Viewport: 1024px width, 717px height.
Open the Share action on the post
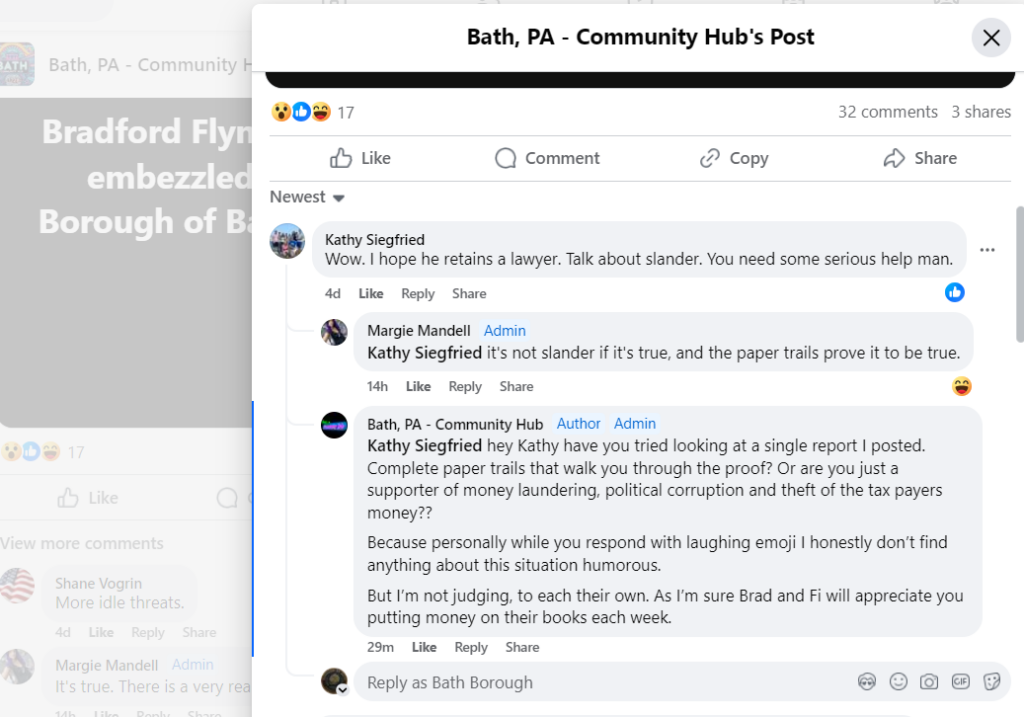(920, 158)
